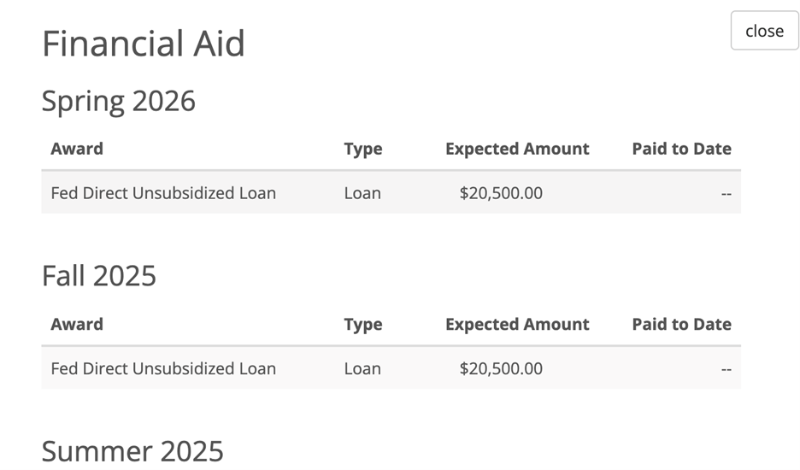Viewport: 800px width, 470px height.
Task: Click the Award column header under Spring 2026
Action: click(77, 149)
